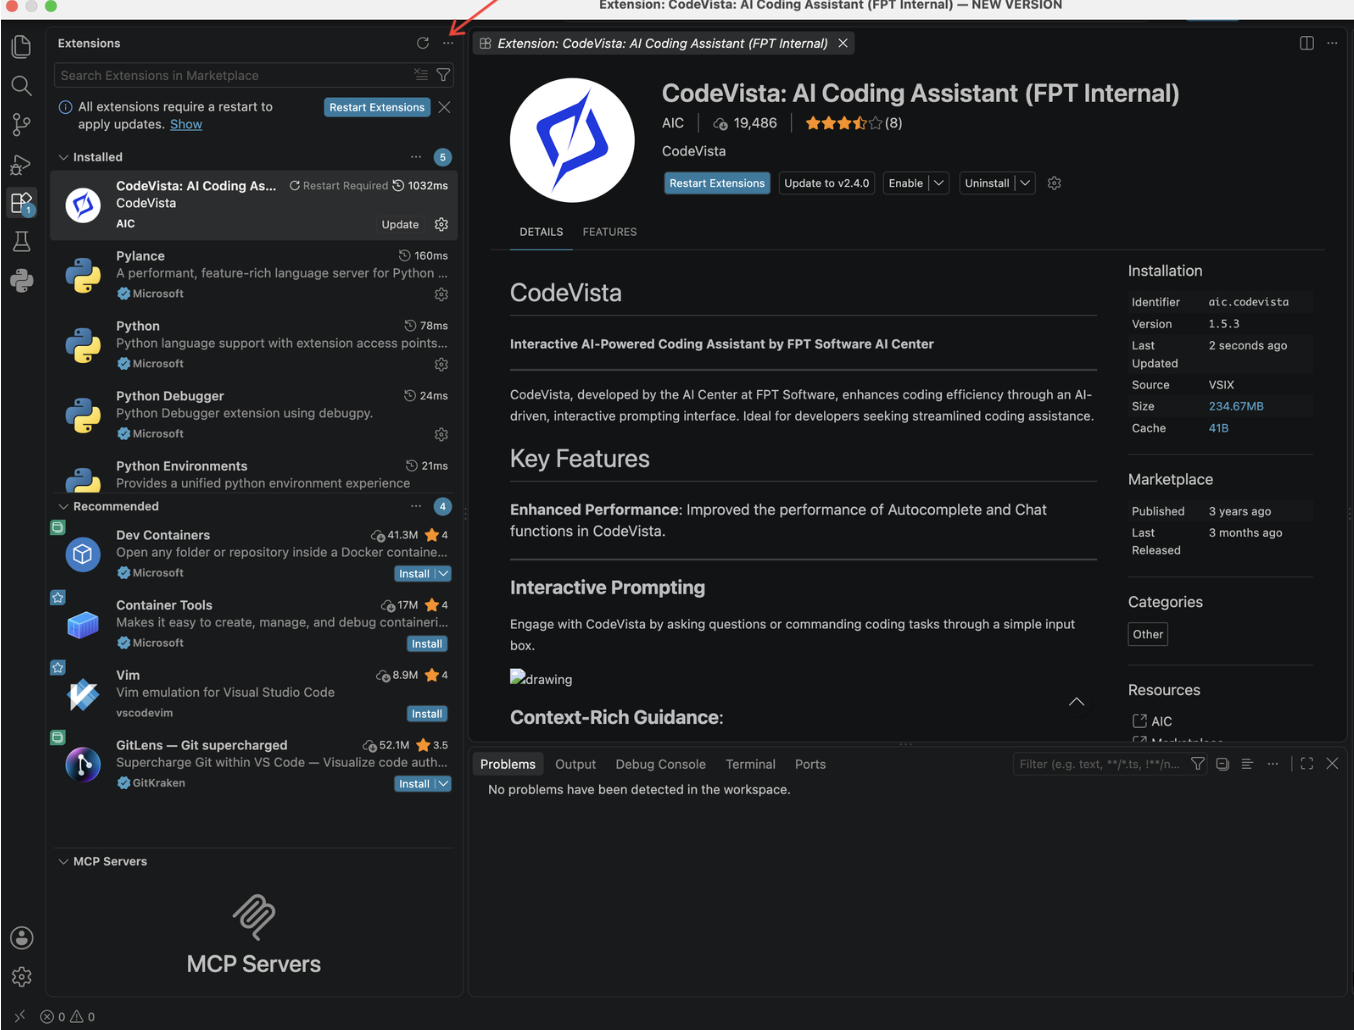Open Extensions view more actions menu
This screenshot has height=1030, width=1354.
[x=448, y=43]
